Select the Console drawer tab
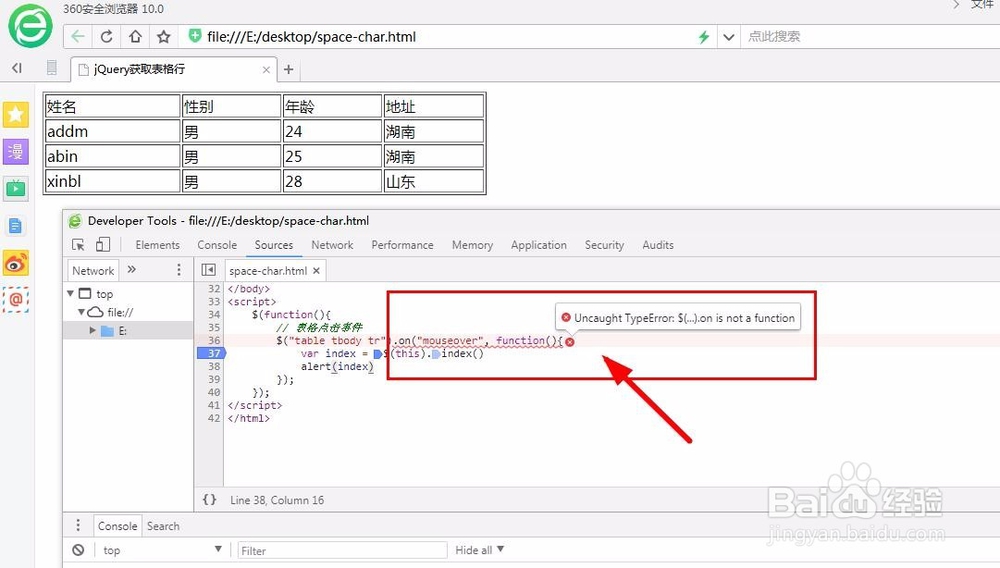 pyautogui.click(x=117, y=526)
